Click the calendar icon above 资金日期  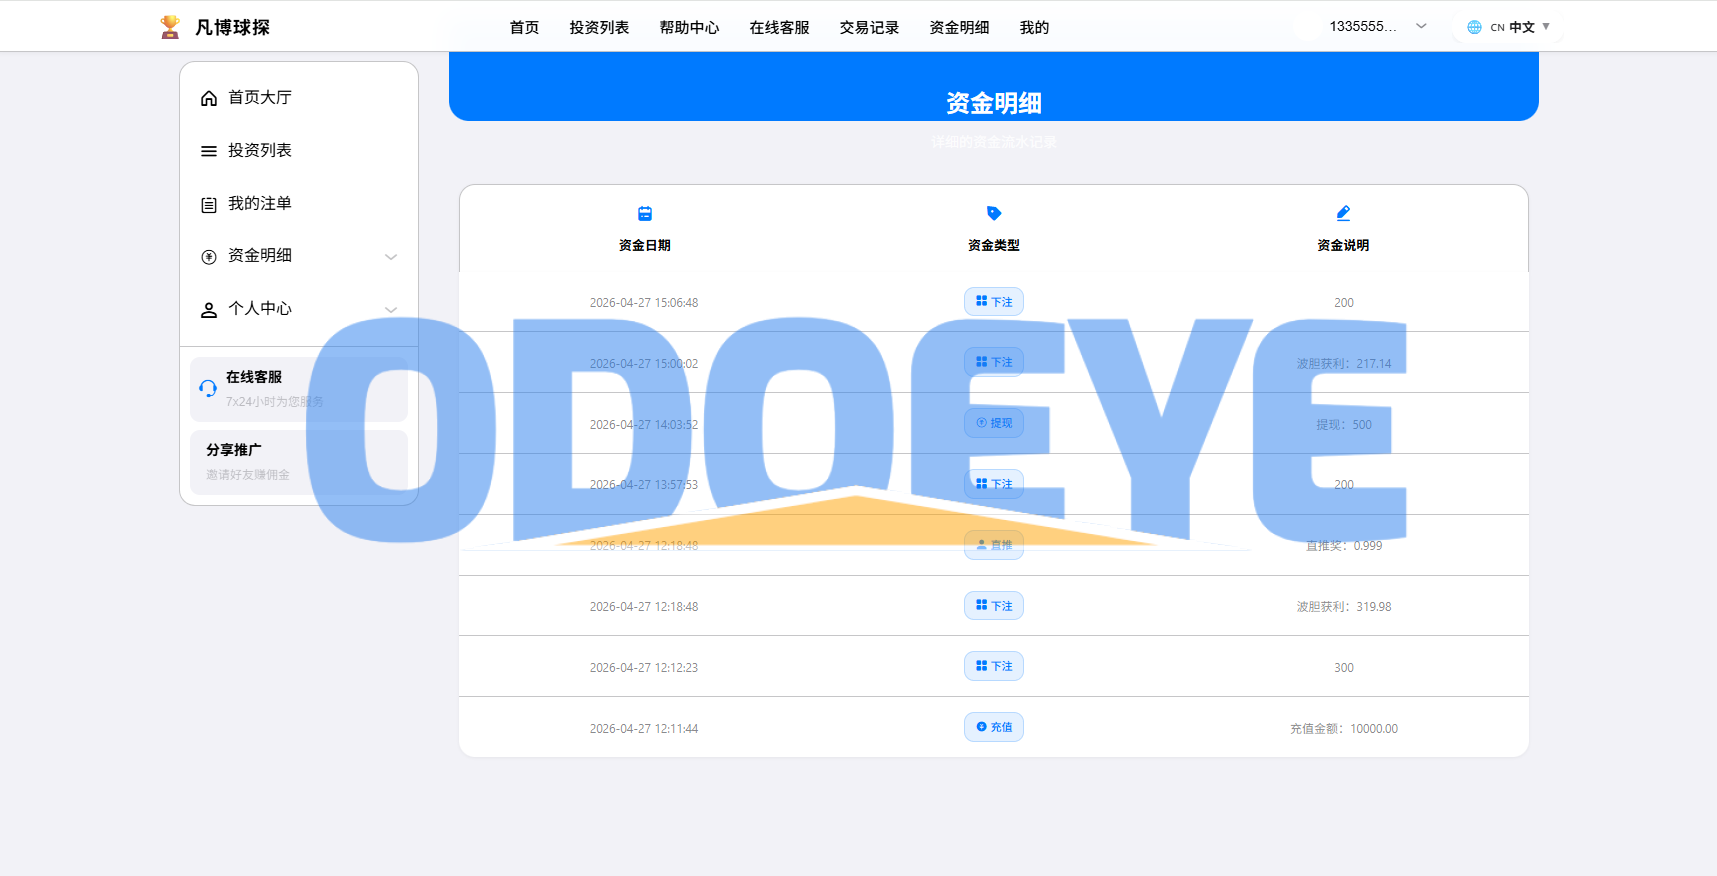pos(645,213)
